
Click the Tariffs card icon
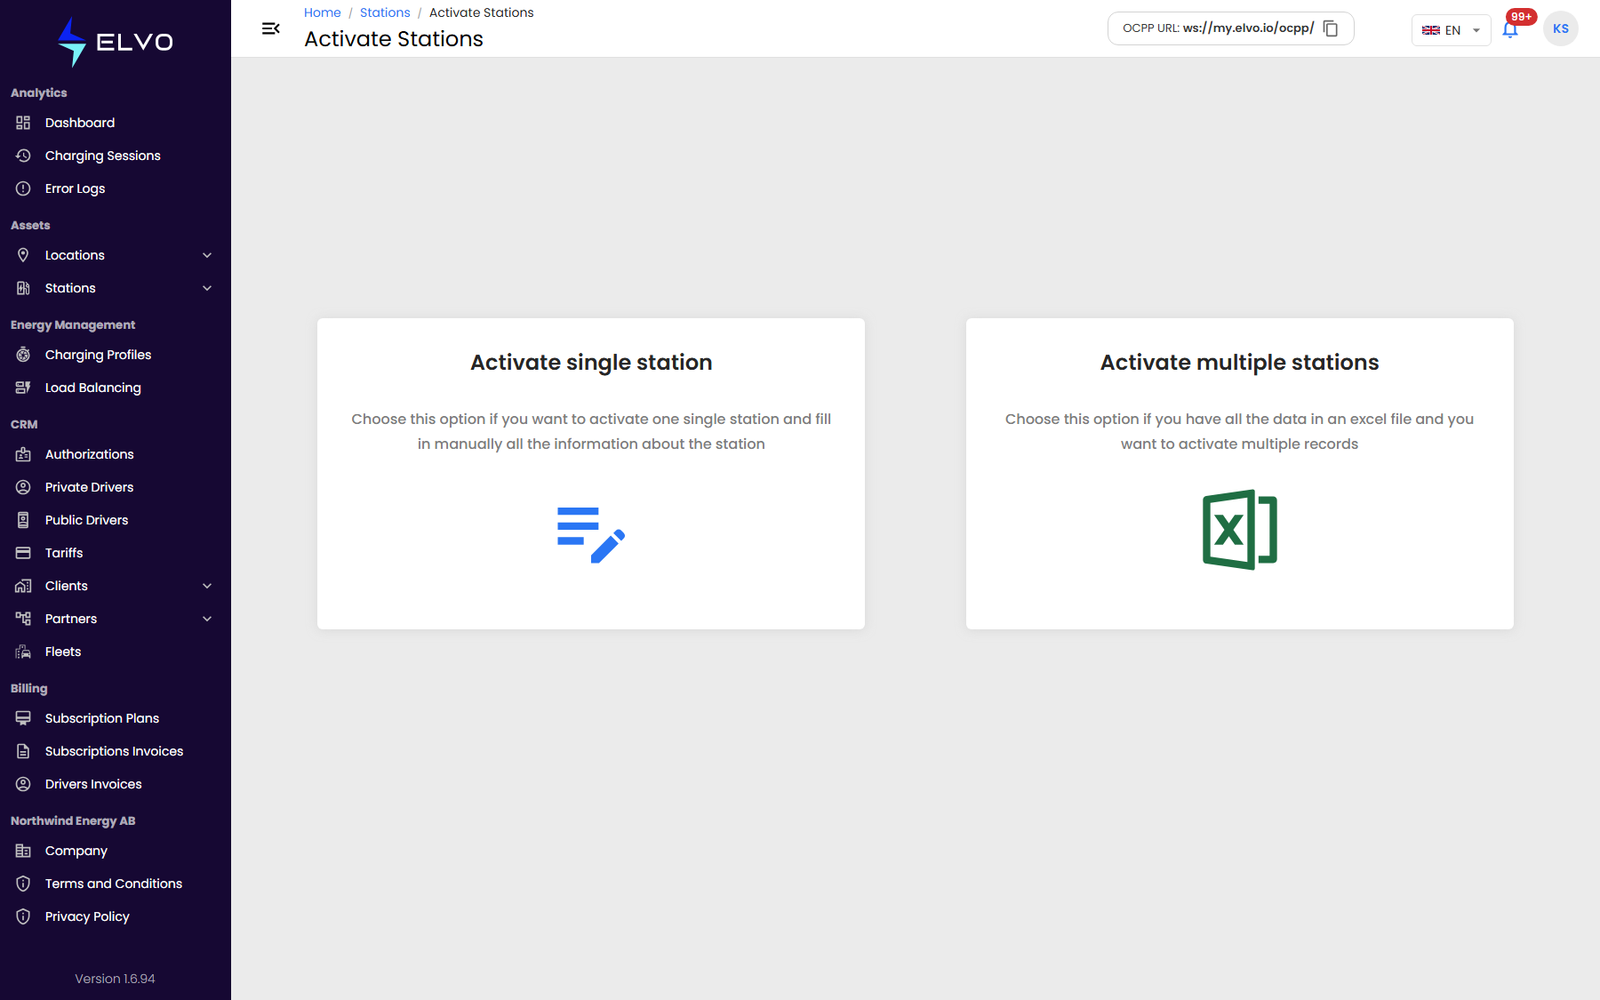click(x=23, y=553)
